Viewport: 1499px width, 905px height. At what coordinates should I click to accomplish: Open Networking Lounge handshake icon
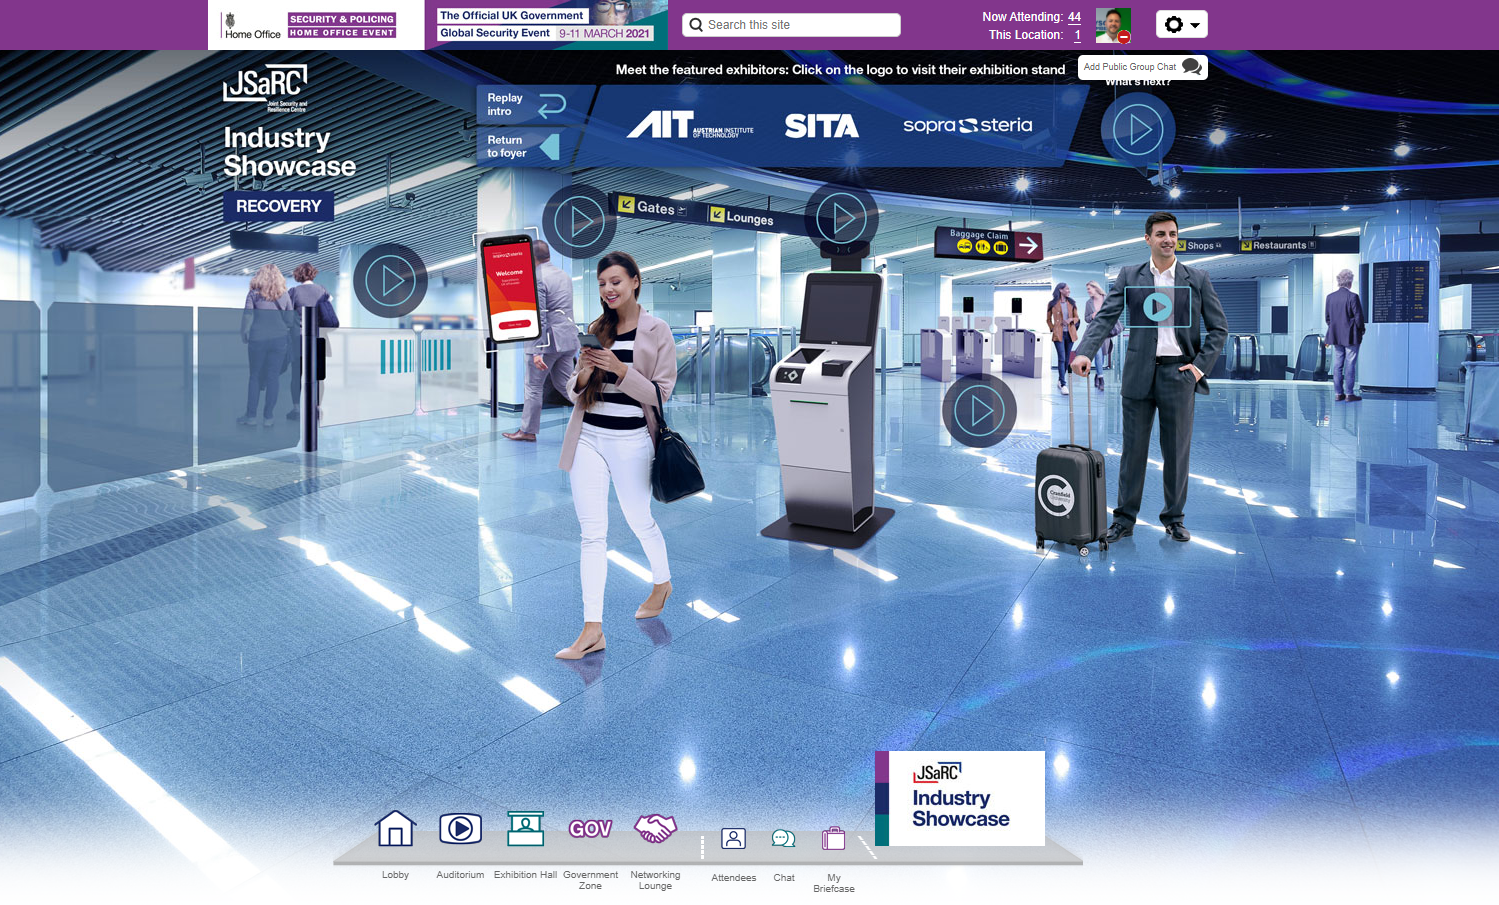655,829
